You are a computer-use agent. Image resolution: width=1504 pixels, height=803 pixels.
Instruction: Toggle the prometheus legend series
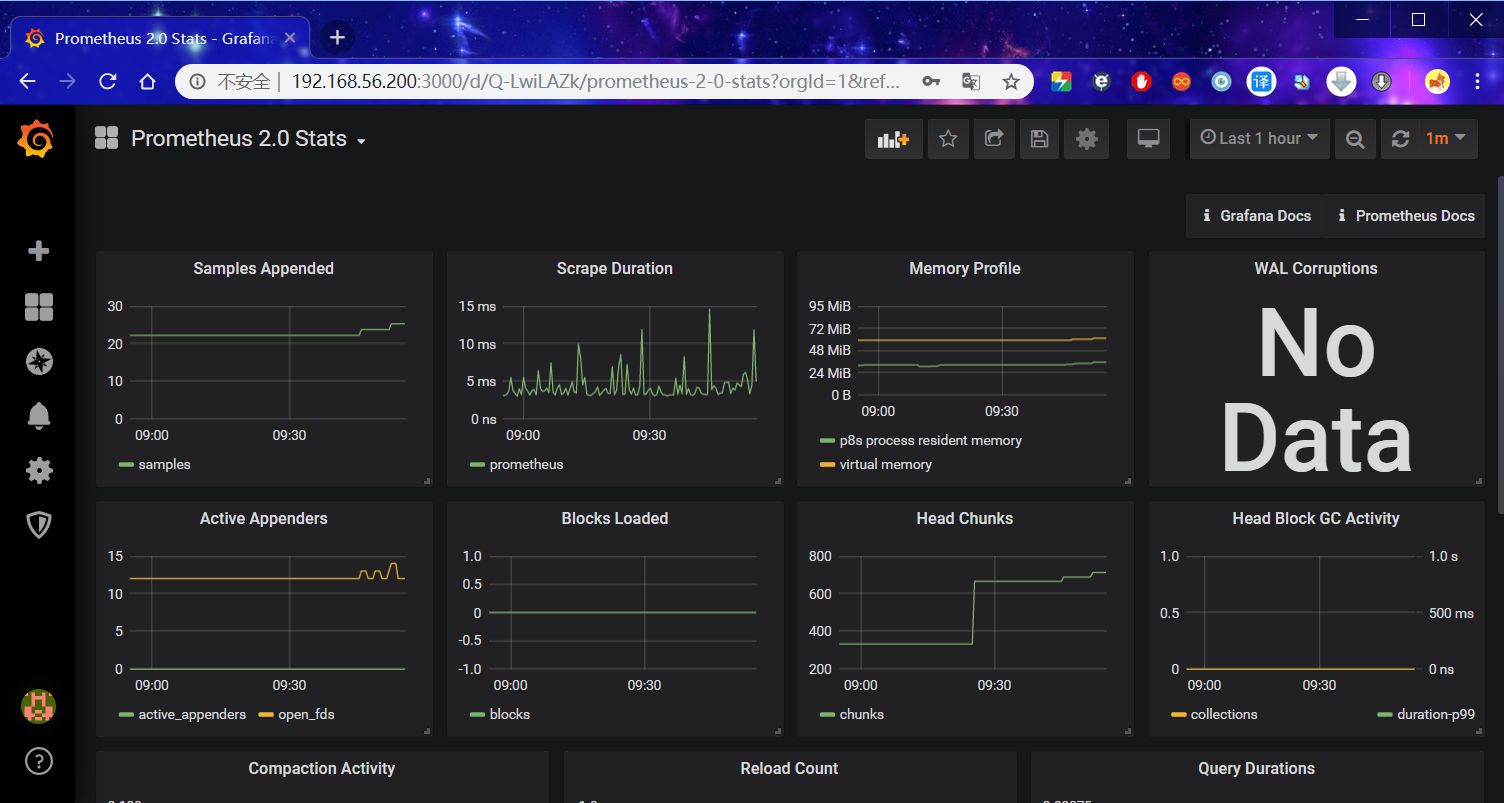[x=526, y=464]
